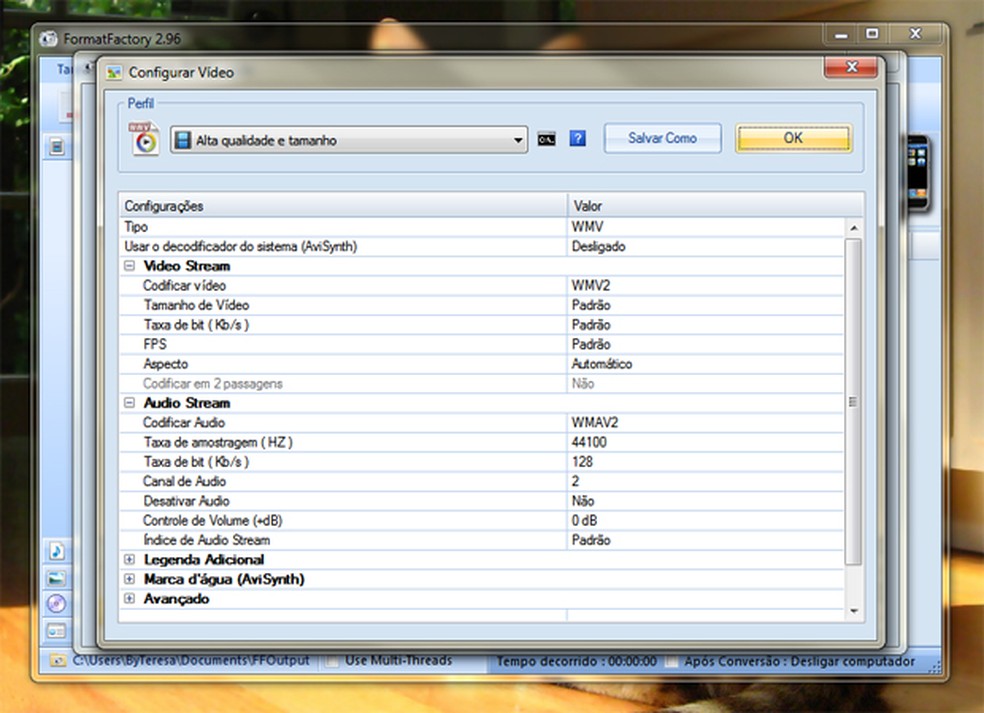The height and width of the screenshot is (713, 984).
Task: Click the Configurar Vídeo dialog title icon
Action: pos(114,73)
